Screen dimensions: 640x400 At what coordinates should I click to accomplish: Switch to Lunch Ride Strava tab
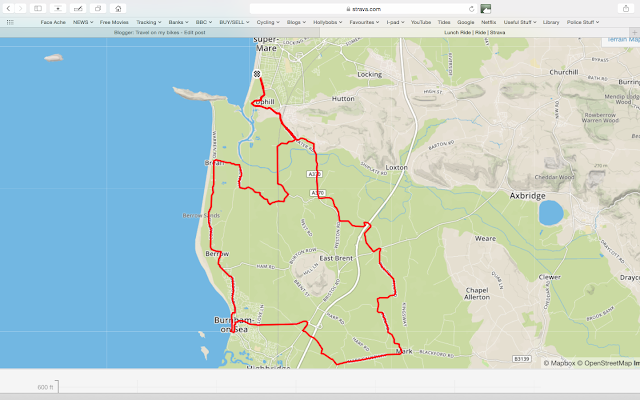[x=475, y=33]
